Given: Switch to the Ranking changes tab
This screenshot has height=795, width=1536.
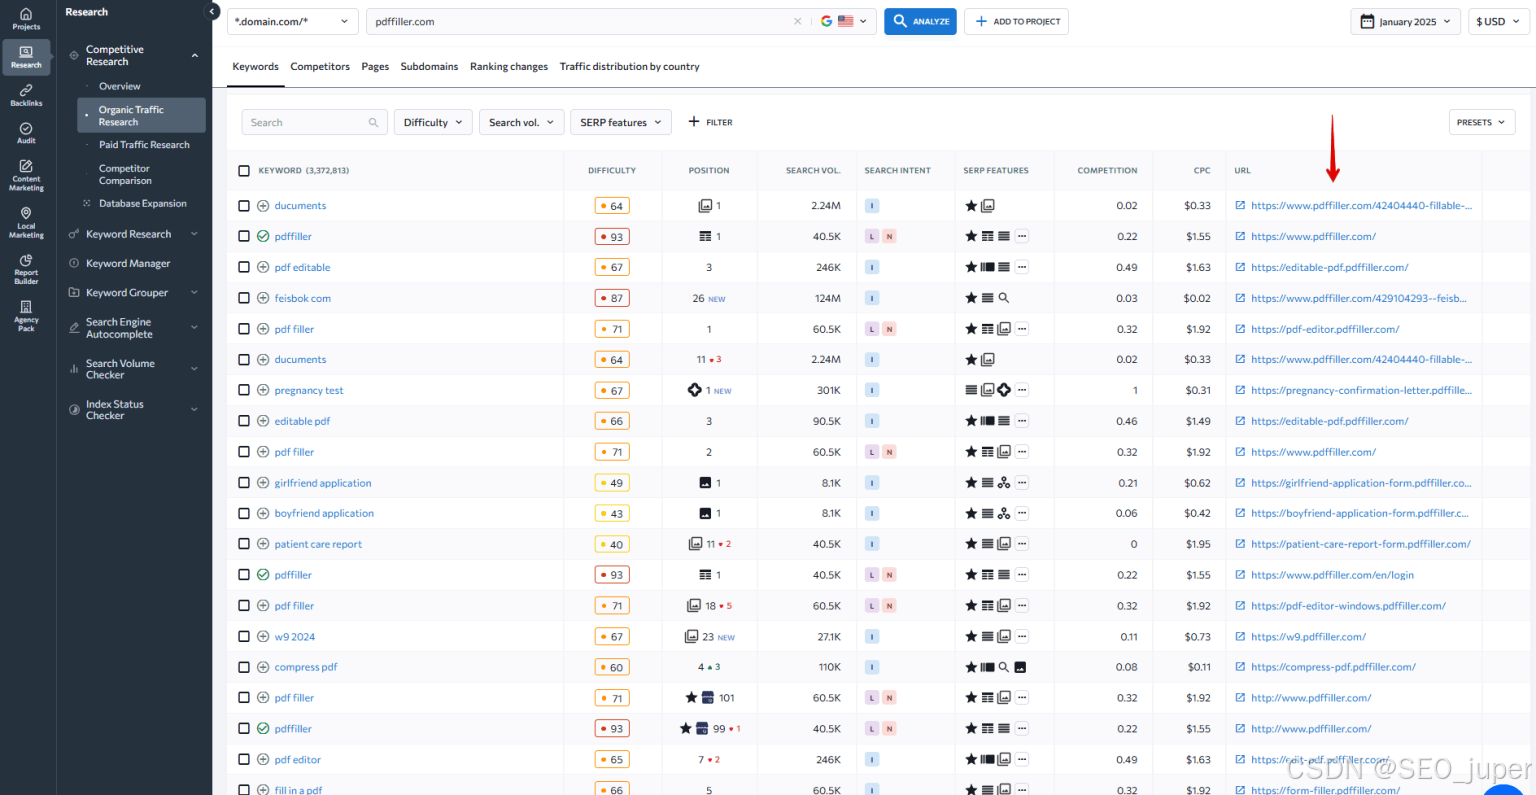Looking at the screenshot, I should coord(509,67).
